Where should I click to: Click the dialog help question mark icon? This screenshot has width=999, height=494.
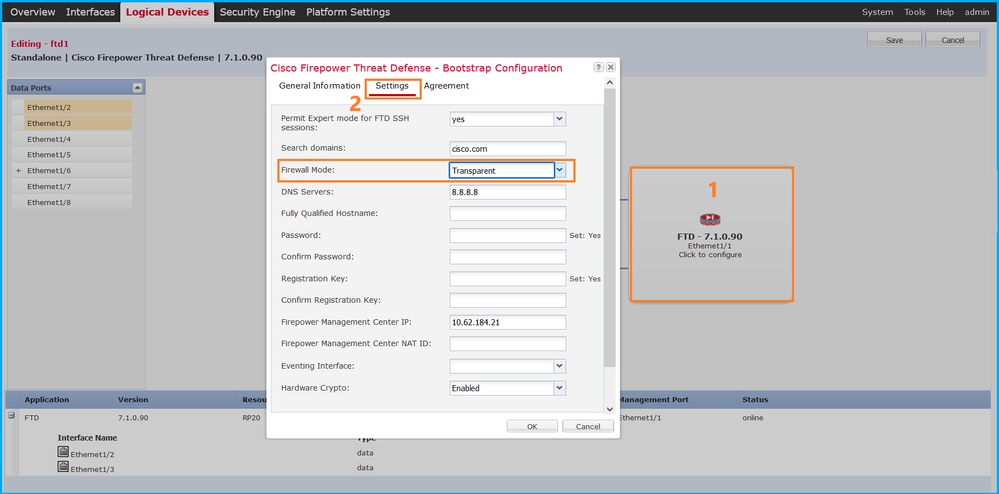(599, 67)
